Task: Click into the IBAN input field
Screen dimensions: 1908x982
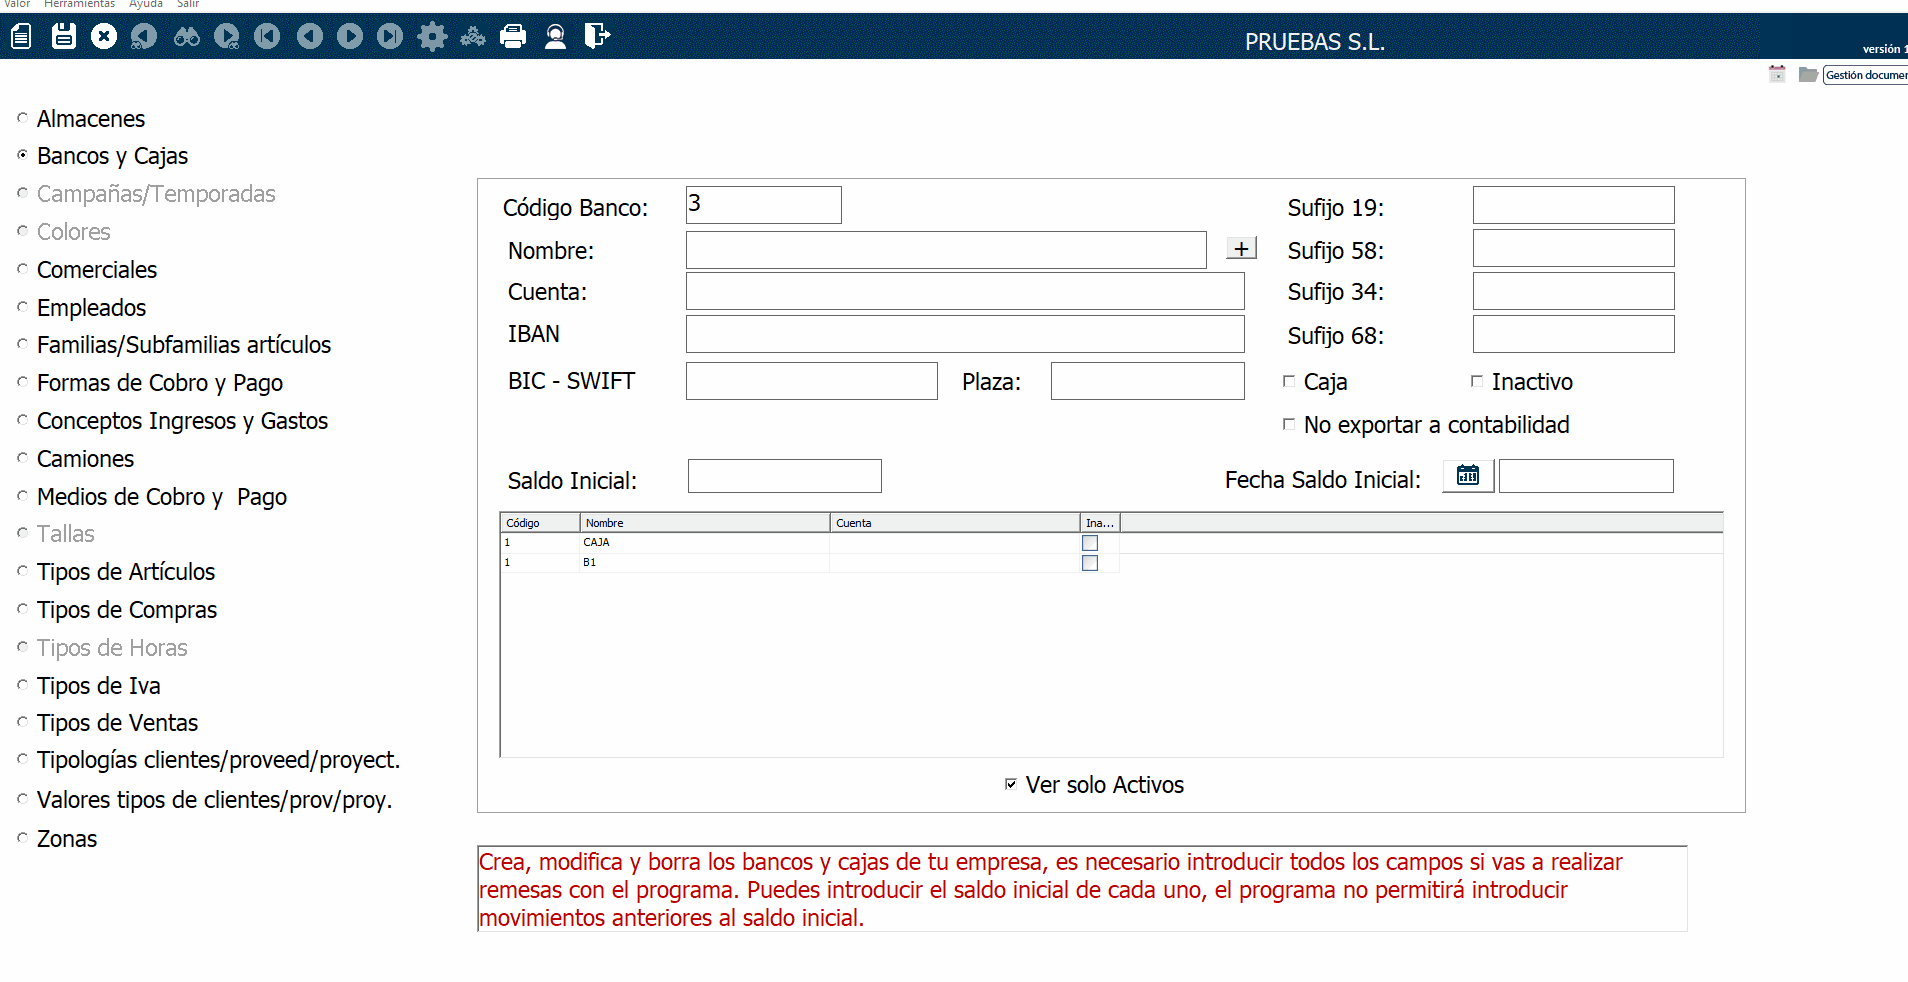Action: click(x=964, y=334)
